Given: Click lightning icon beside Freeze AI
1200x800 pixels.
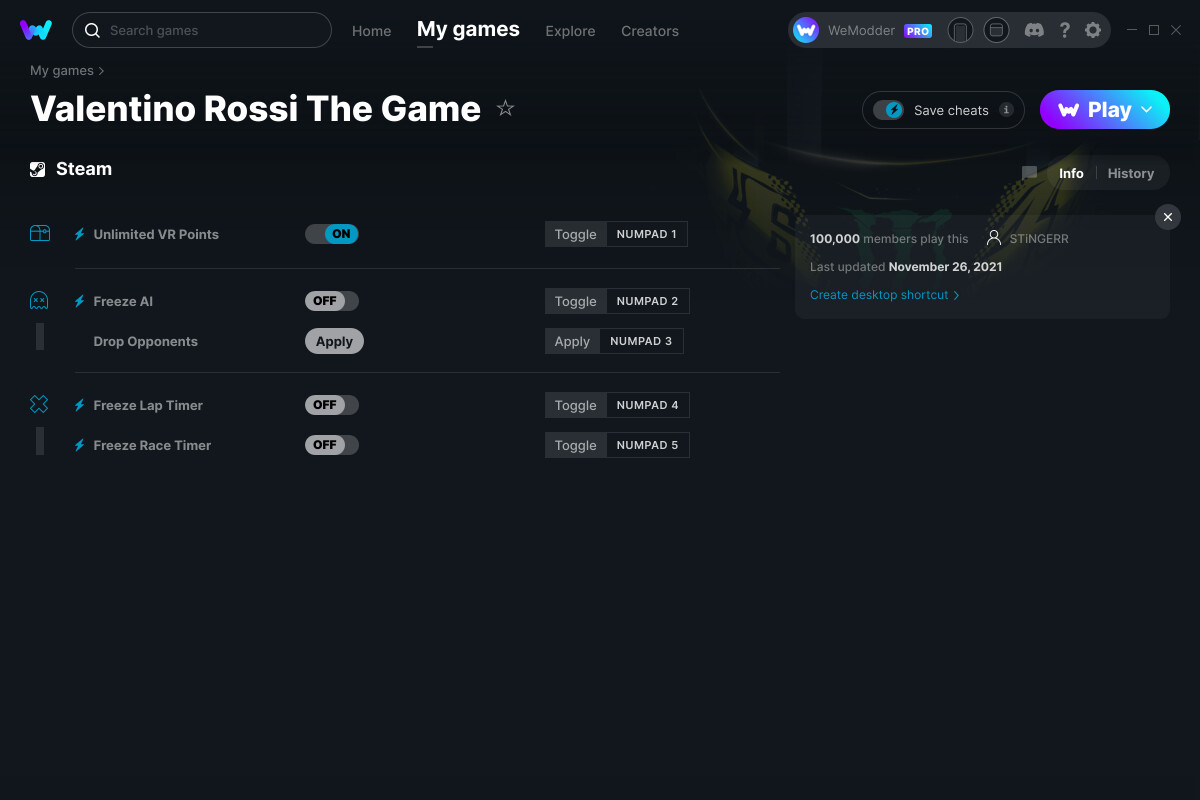Looking at the screenshot, I should coord(80,301).
